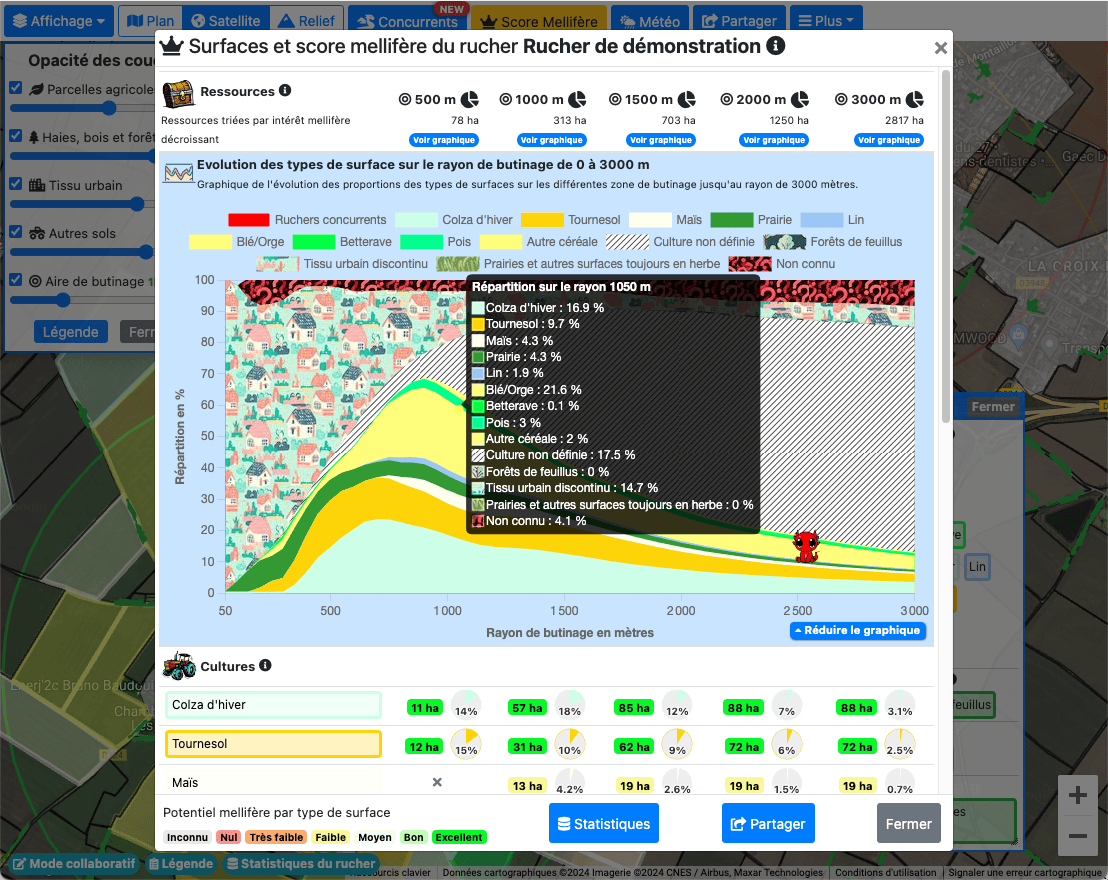Click the info icon next to Rucher de démonstration title
Image resolution: width=1108 pixels, height=880 pixels.
point(776,46)
